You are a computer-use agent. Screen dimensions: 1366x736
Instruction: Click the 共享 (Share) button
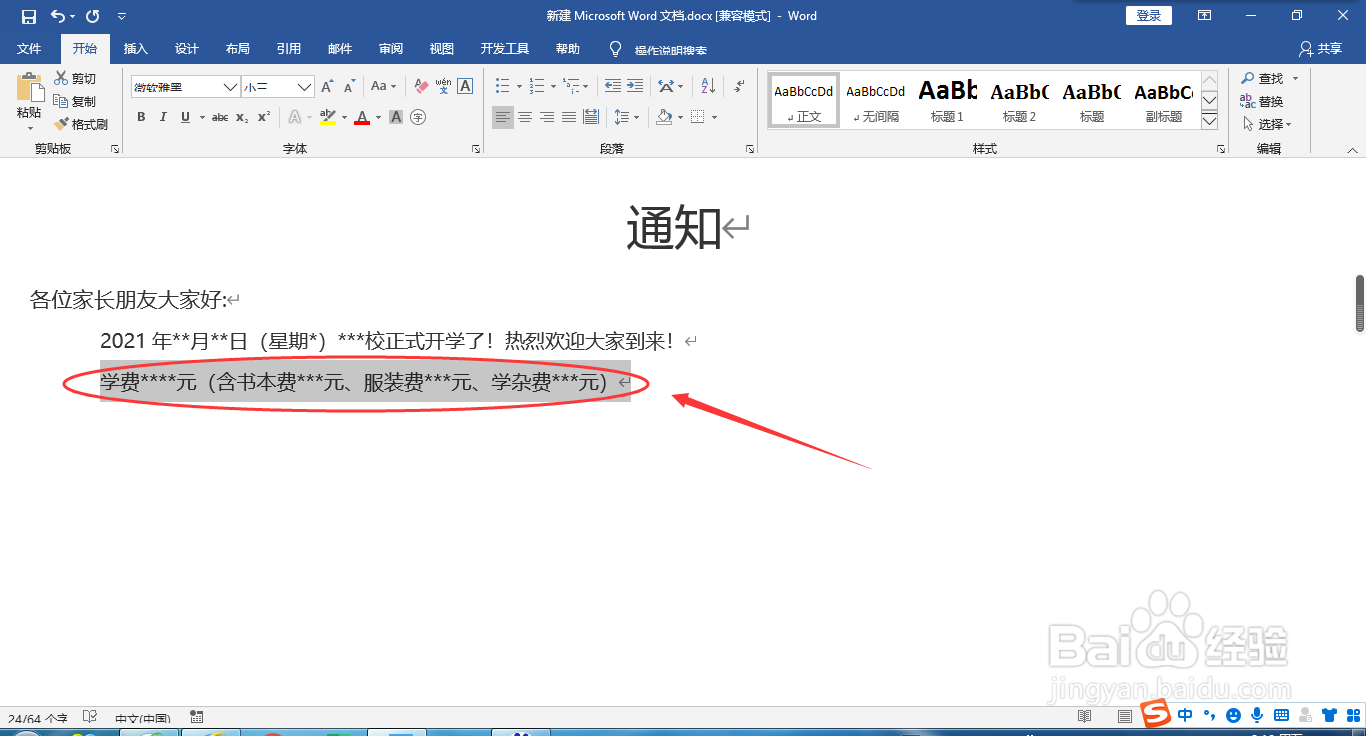[x=1320, y=49]
